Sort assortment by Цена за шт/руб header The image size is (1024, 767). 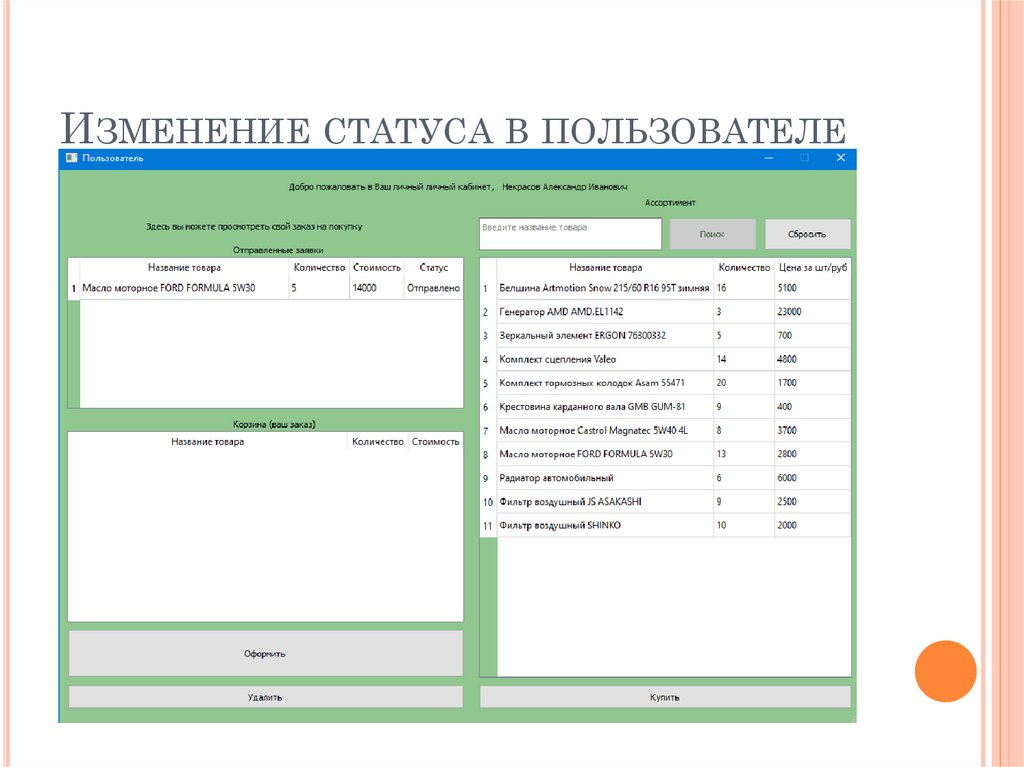point(812,268)
